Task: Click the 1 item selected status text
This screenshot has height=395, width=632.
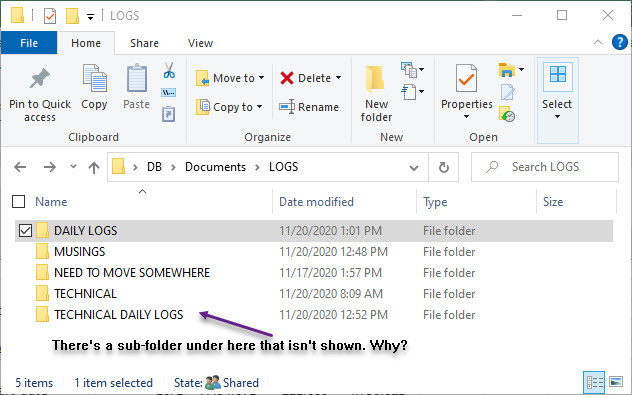Action: (113, 383)
